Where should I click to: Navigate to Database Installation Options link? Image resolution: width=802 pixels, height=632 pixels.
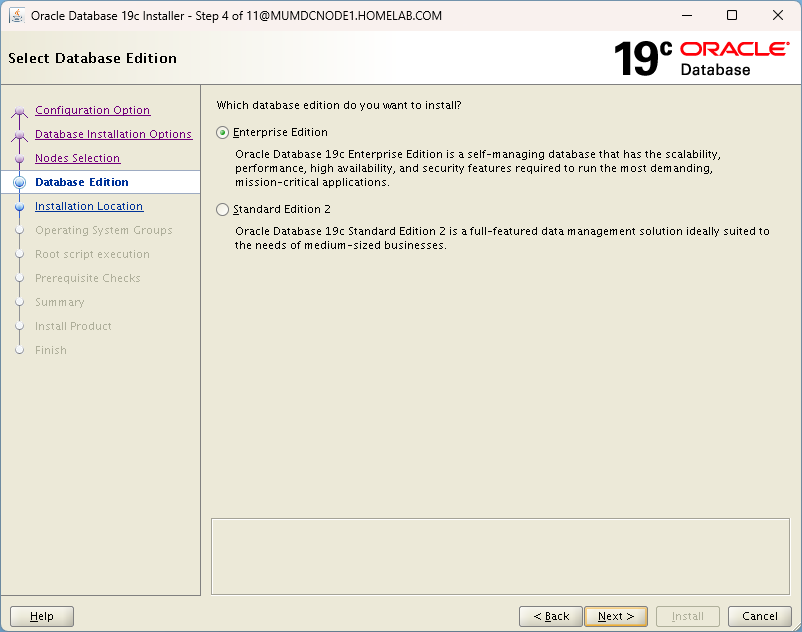coord(113,134)
